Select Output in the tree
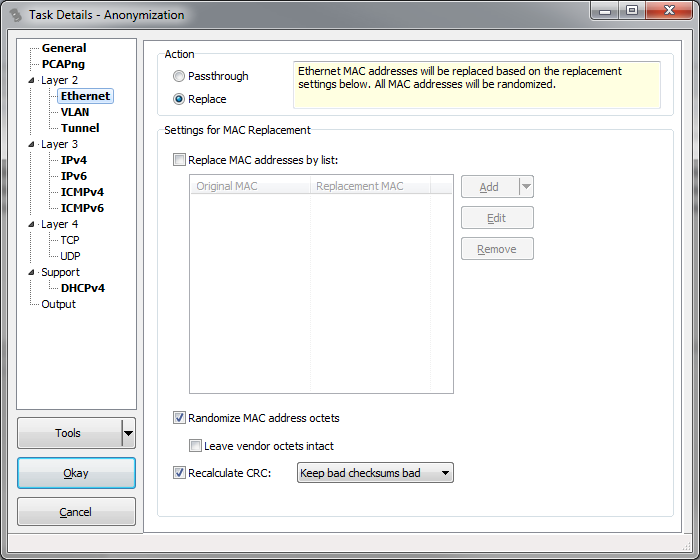 (x=58, y=304)
